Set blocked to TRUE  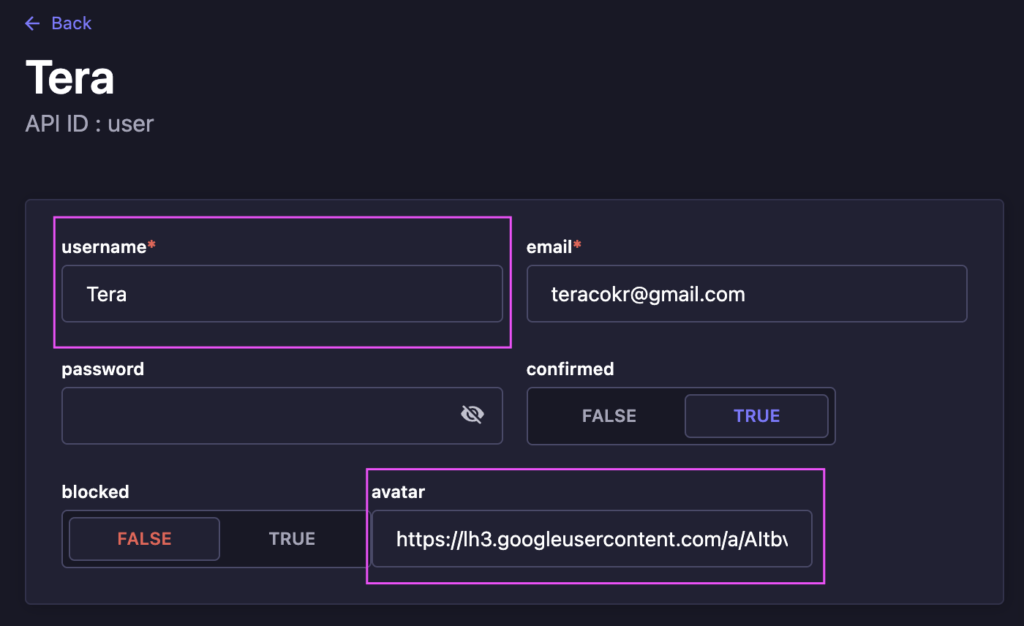292,539
